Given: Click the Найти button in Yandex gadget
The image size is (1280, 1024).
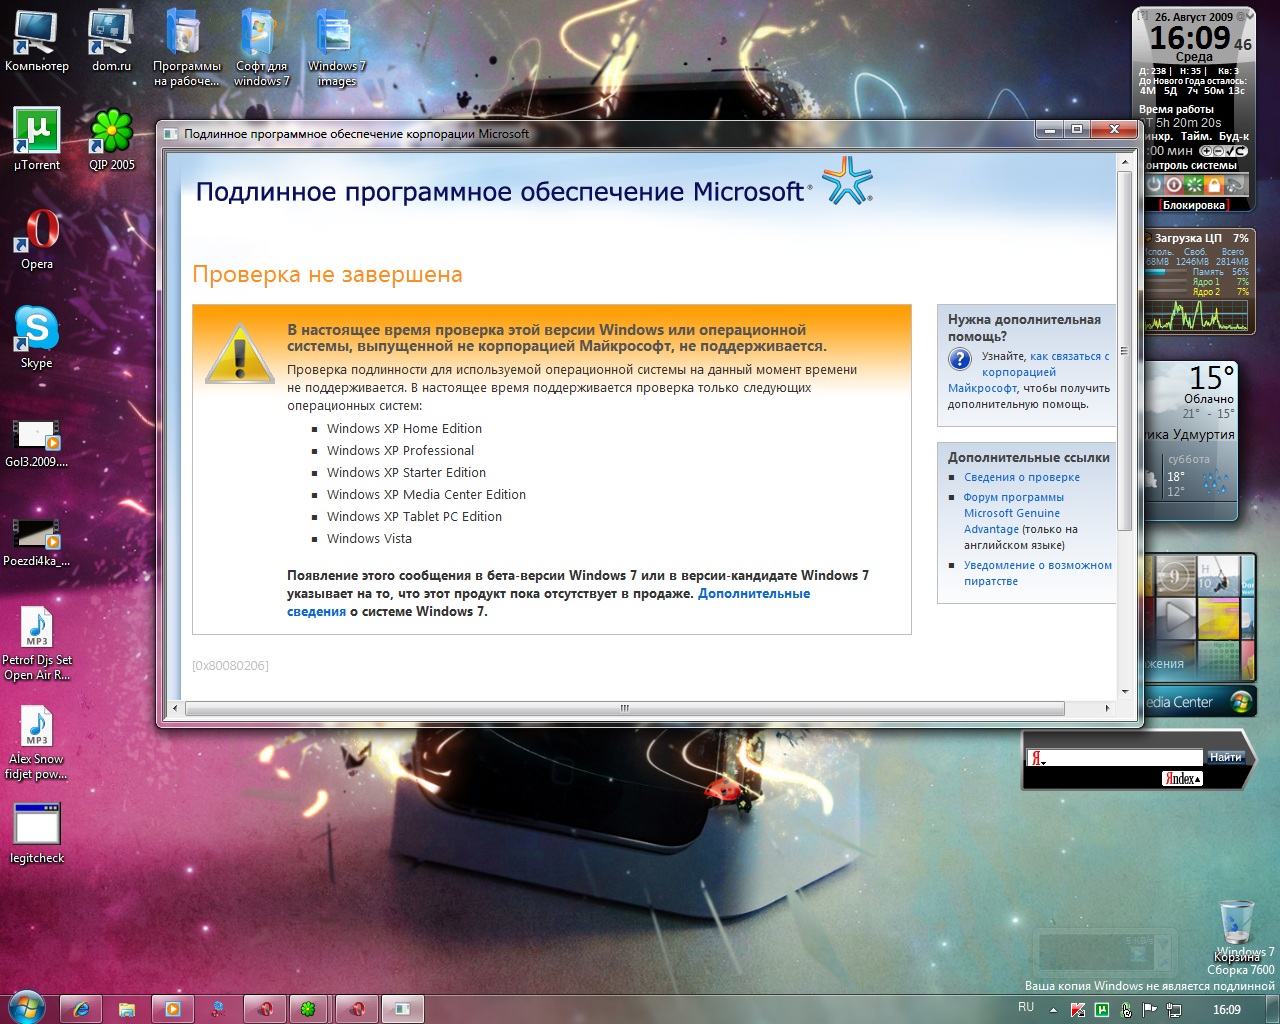Looking at the screenshot, I should pos(1226,757).
